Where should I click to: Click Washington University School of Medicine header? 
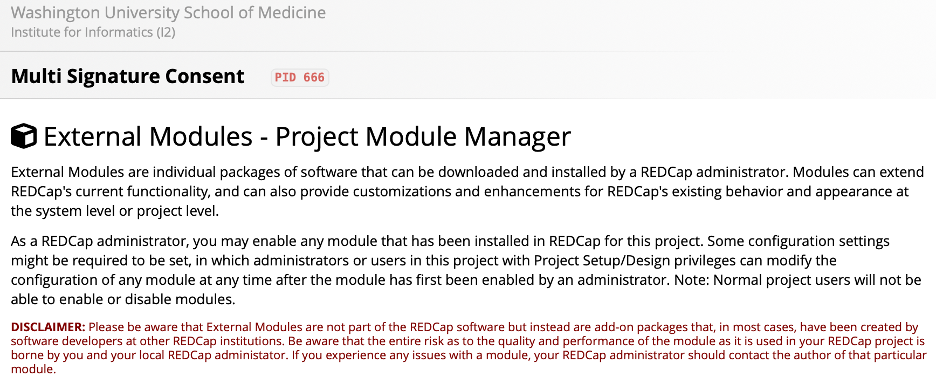(168, 13)
